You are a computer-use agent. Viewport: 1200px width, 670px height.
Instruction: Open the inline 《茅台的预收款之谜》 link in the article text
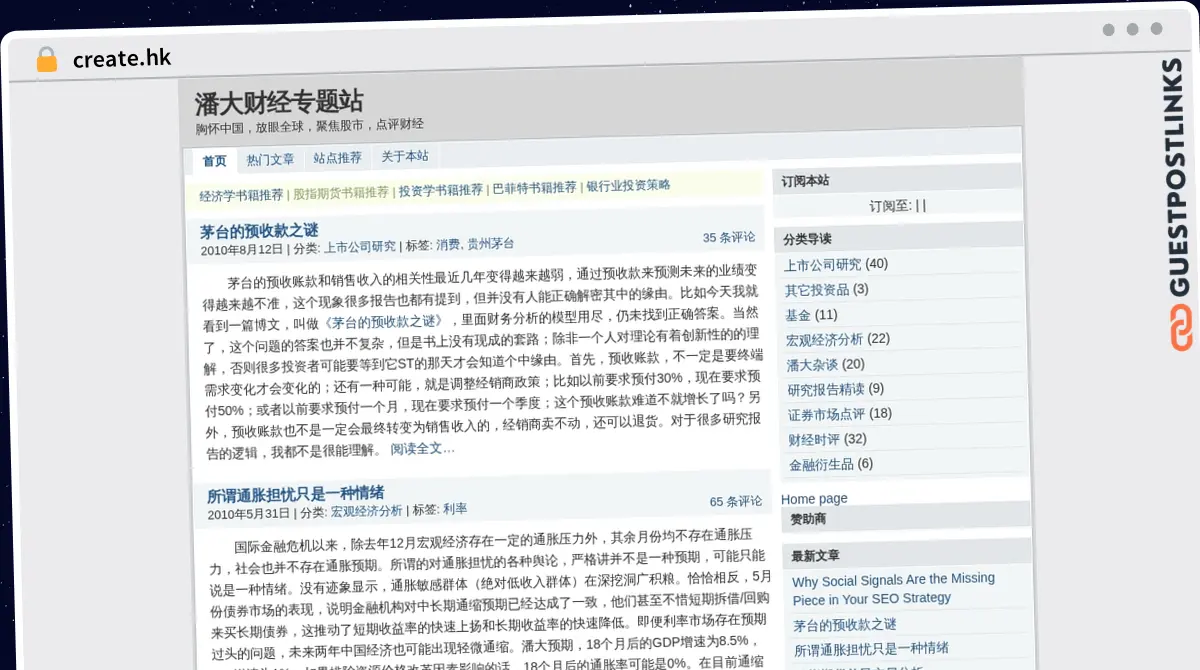[x=383, y=322]
